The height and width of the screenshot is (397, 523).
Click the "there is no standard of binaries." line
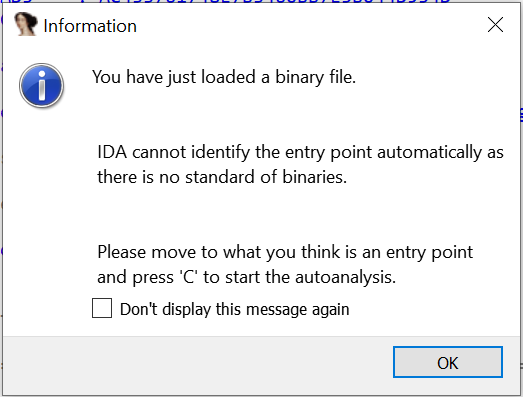(222, 177)
